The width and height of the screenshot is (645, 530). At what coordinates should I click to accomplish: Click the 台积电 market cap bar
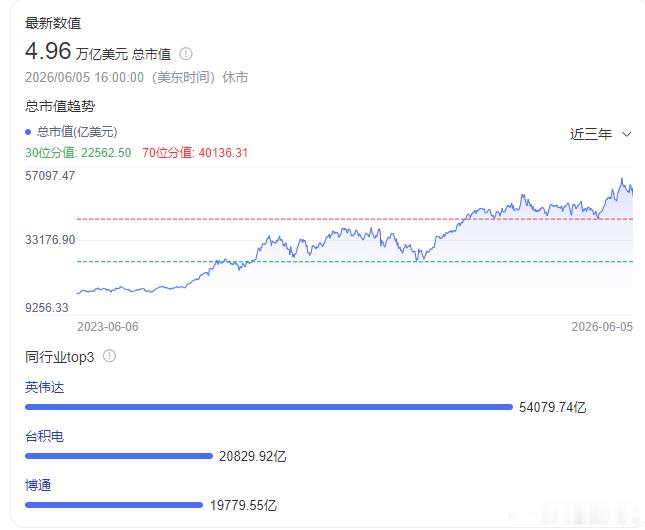click(118, 456)
